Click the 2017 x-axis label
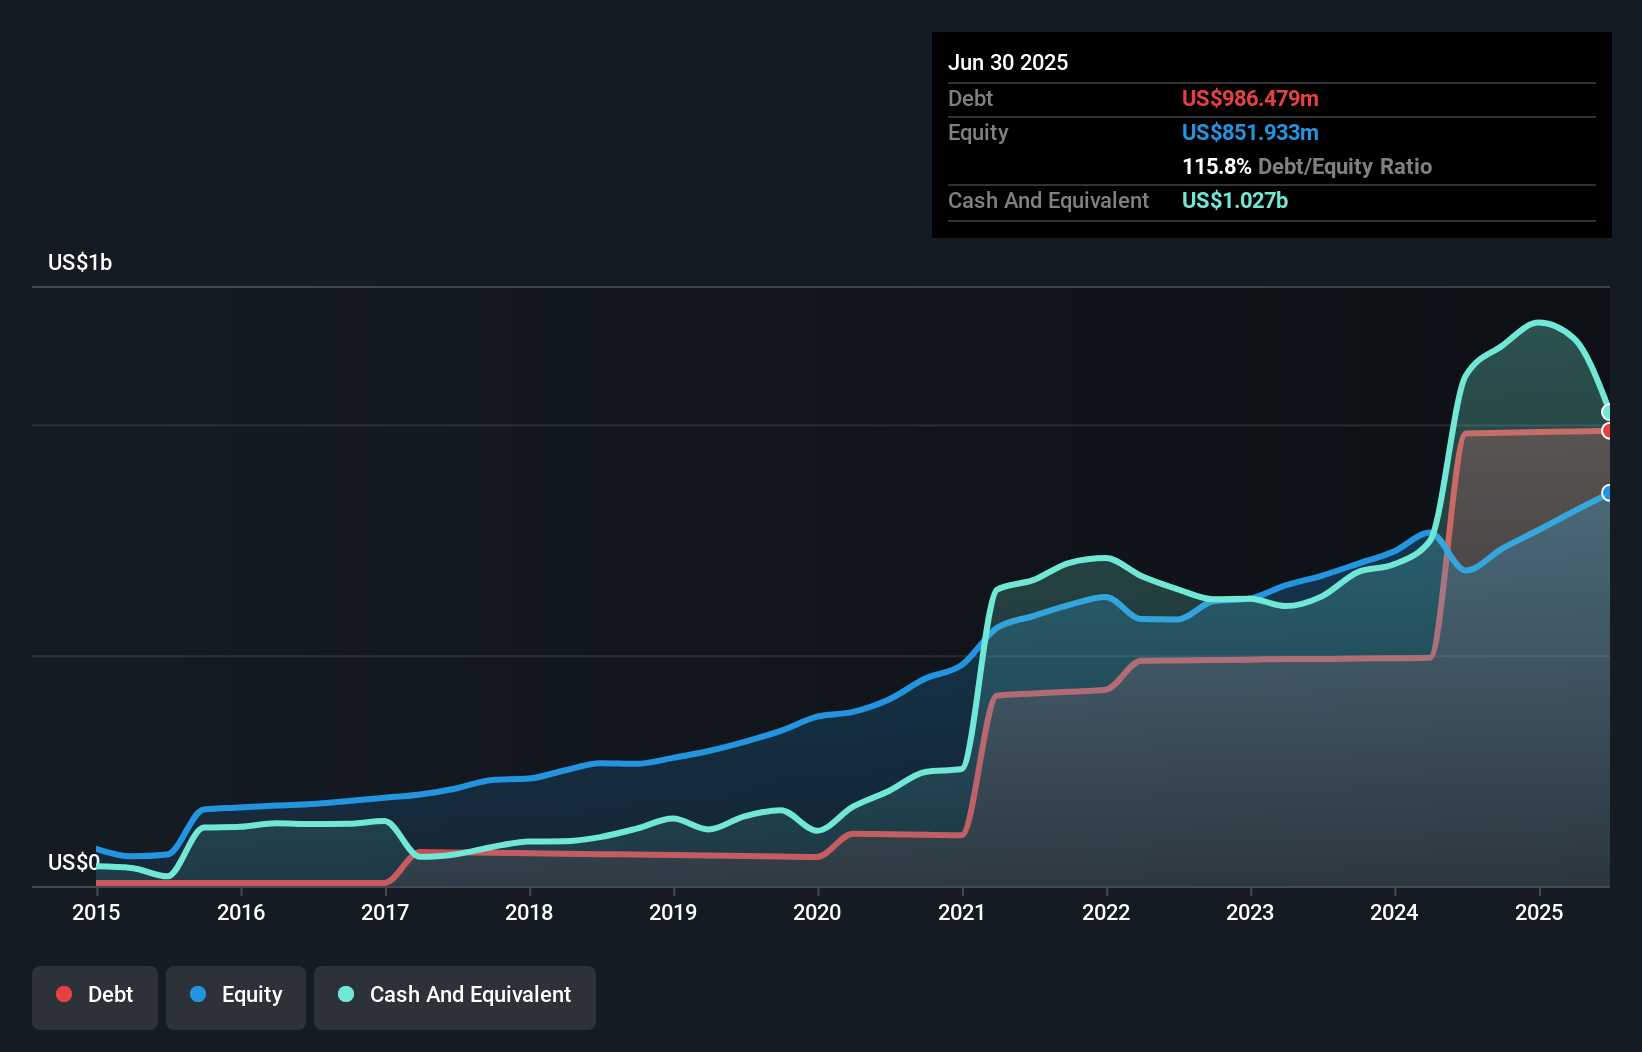The width and height of the screenshot is (1642, 1052). 385,913
